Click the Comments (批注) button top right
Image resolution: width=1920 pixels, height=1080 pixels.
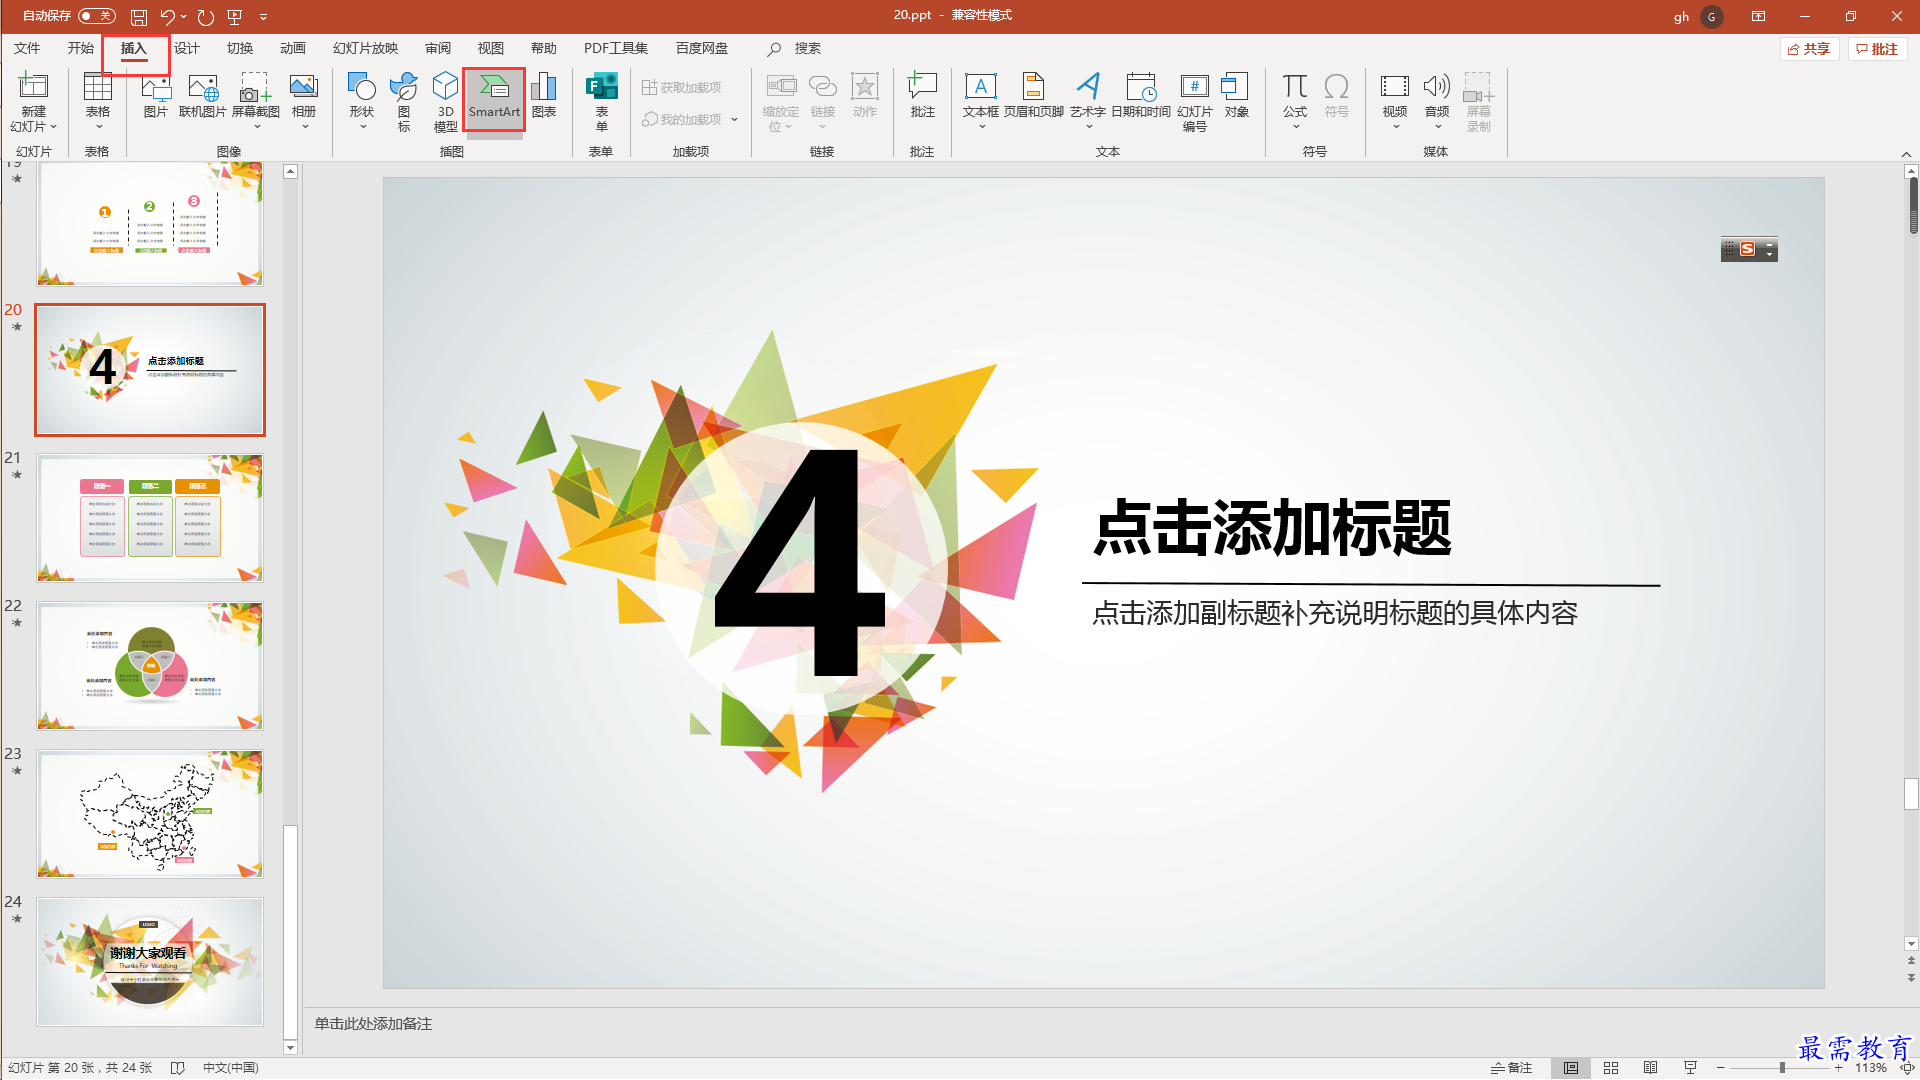click(x=1878, y=49)
